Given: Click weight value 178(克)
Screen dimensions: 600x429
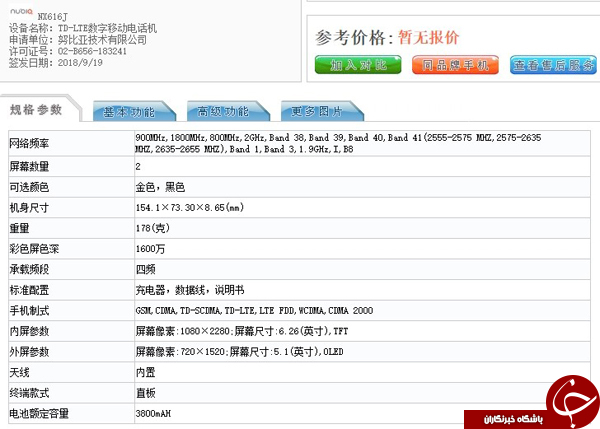Looking at the screenshot, I should click(x=153, y=228).
